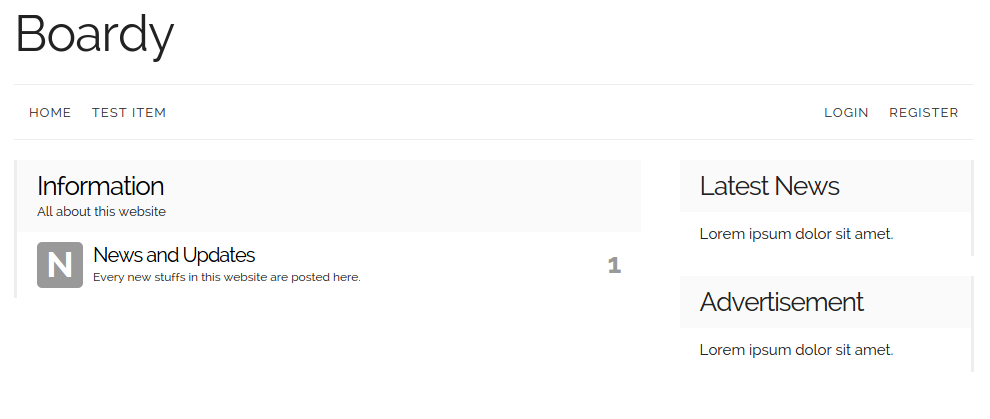Click Lorem ipsum text under Latest News
990x419 pixels.
point(796,234)
